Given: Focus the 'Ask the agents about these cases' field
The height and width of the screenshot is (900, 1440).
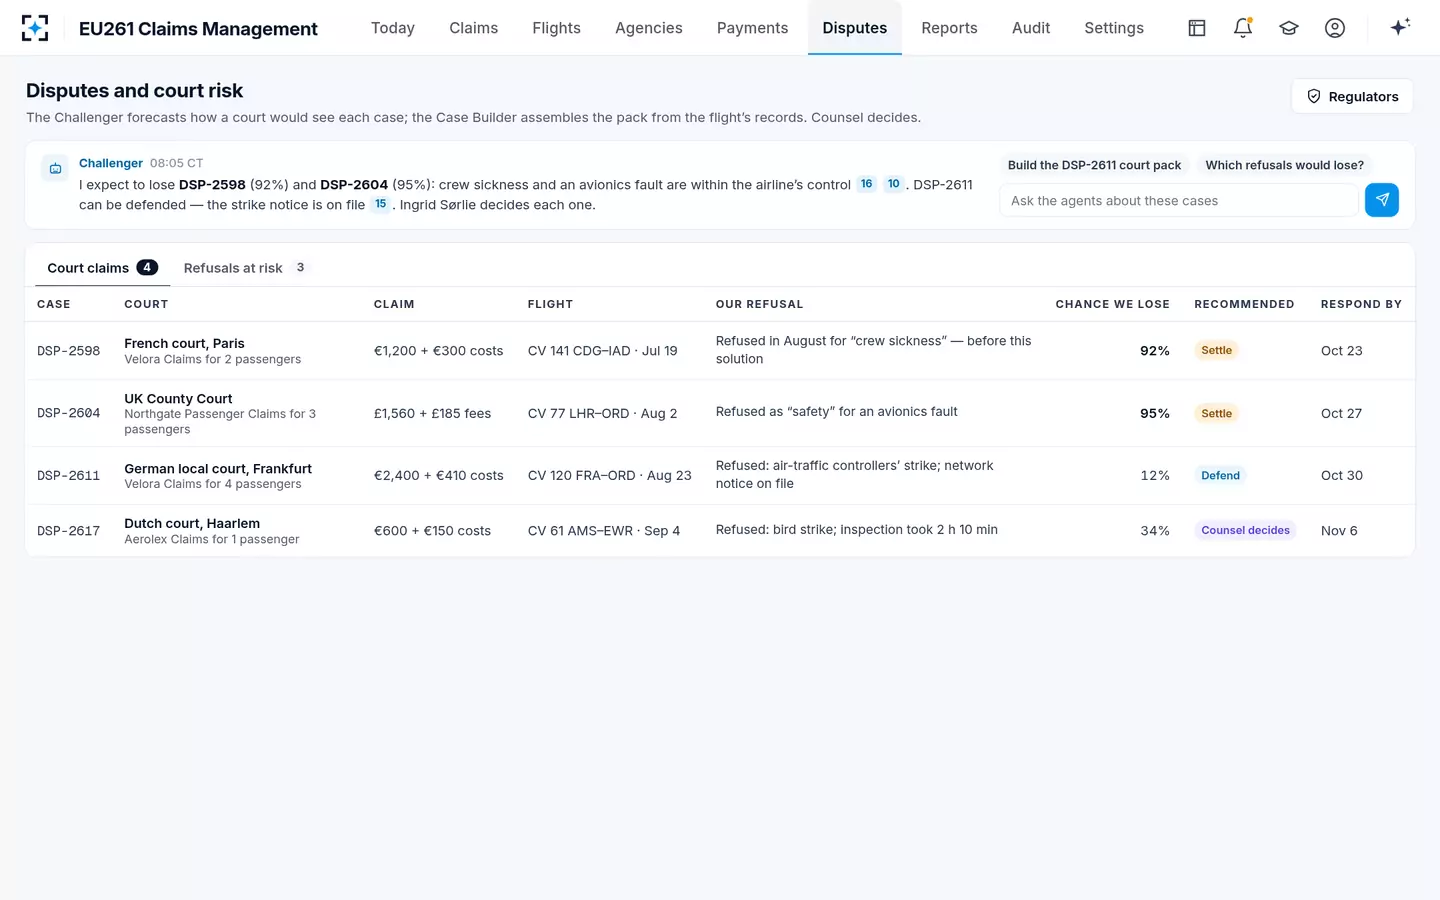Looking at the screenshot, I should 1179,200.
